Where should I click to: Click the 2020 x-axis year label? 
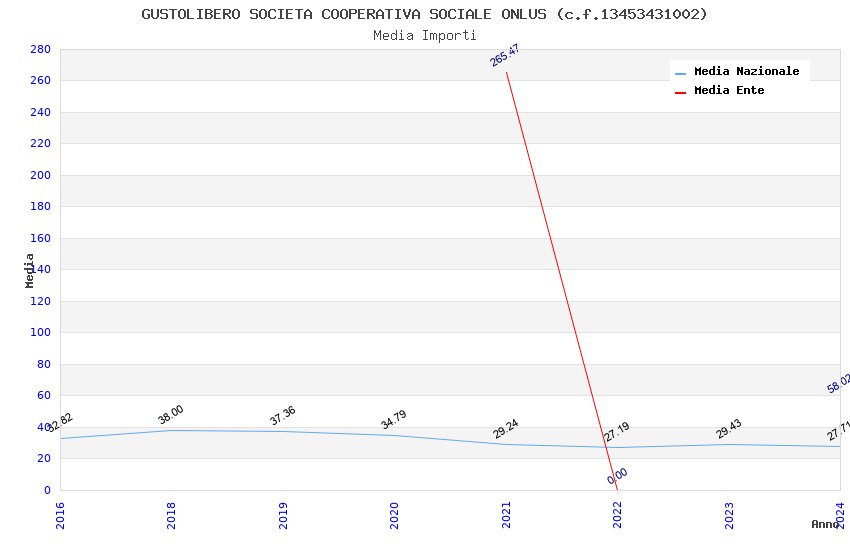coord(394,515)
